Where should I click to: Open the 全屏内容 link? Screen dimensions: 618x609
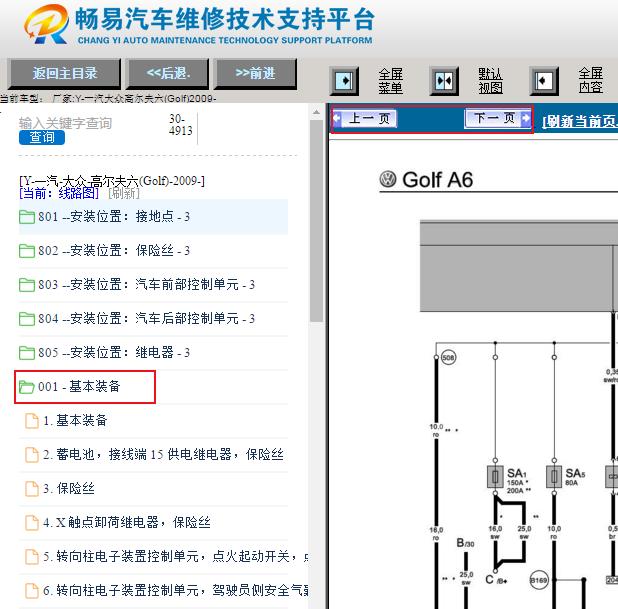pos(590,80)
